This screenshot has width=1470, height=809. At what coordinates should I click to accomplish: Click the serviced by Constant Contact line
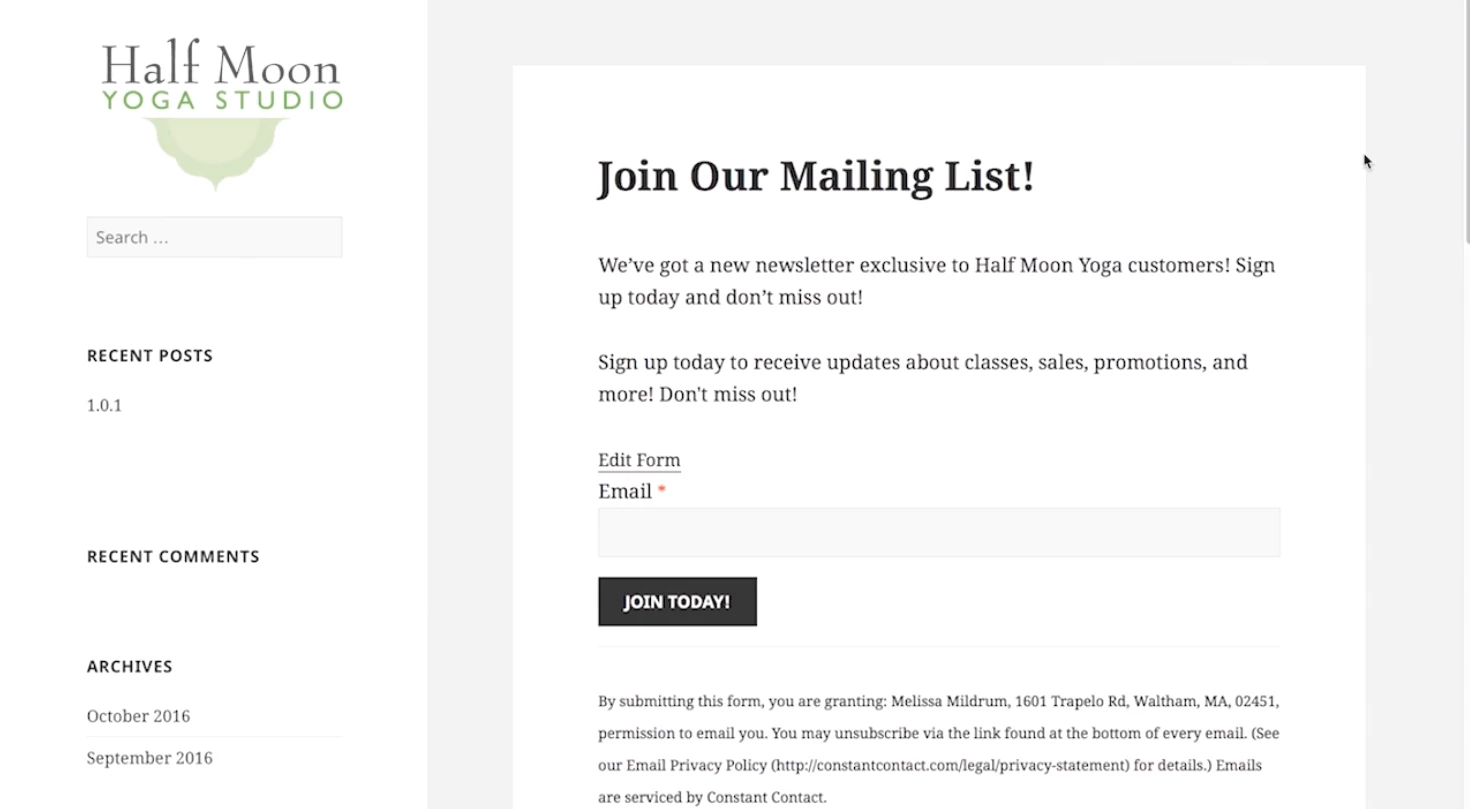pyautogui.click(x=712, y=797)
